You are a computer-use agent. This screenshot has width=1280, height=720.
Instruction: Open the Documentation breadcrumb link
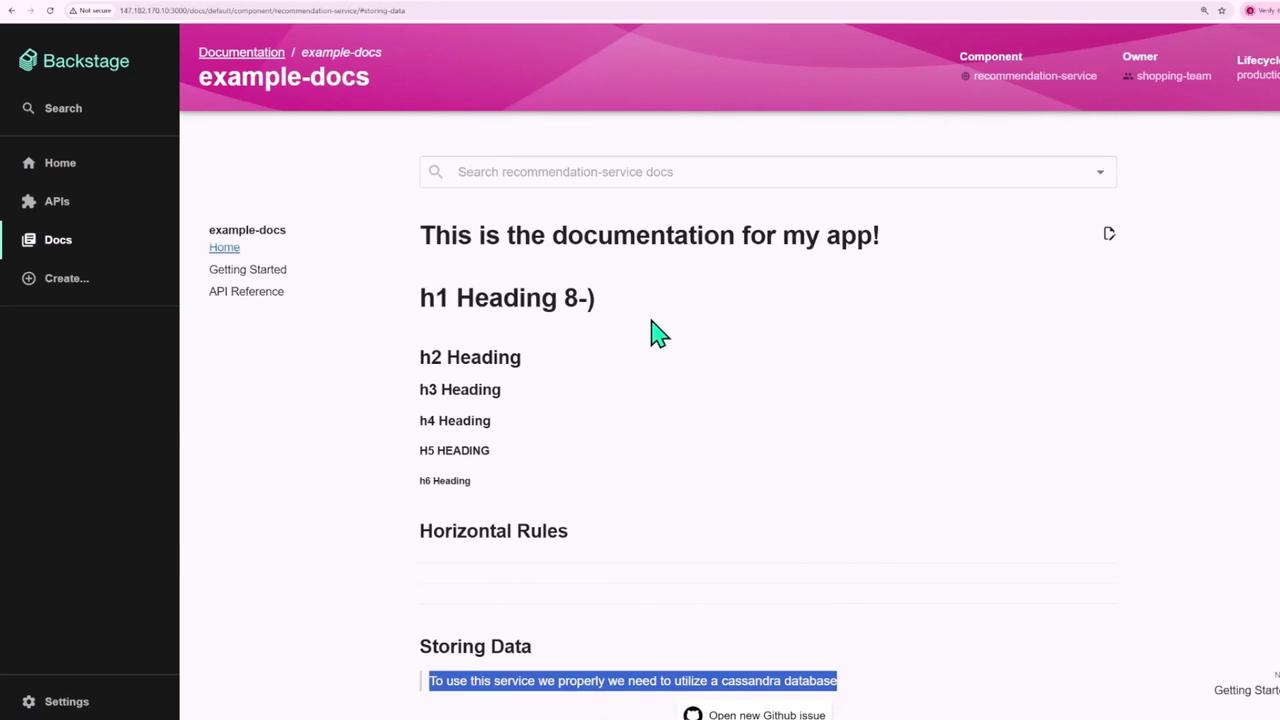tap(241, 52)
